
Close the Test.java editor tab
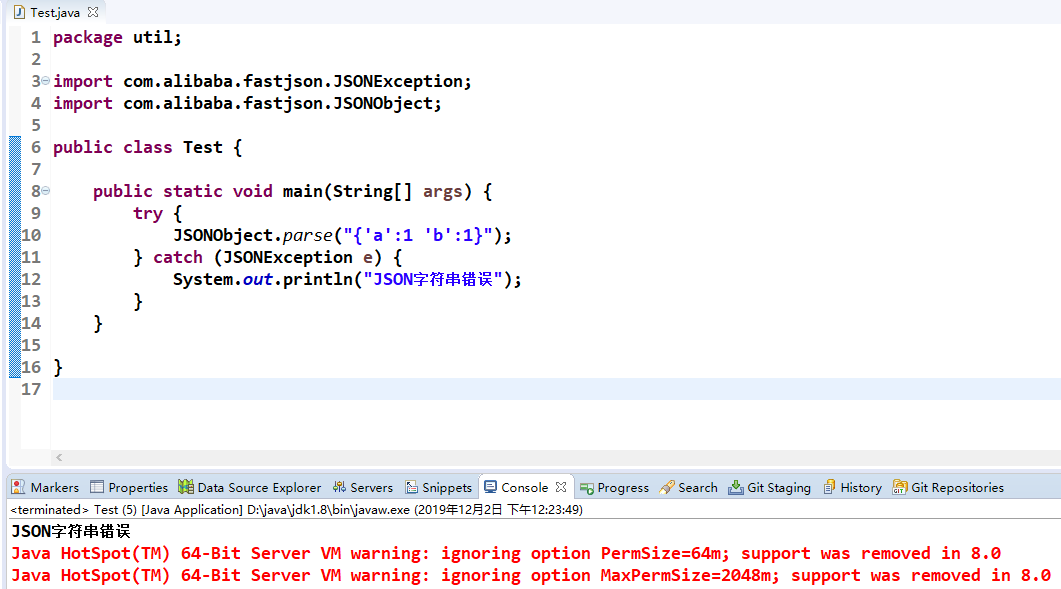91,12
